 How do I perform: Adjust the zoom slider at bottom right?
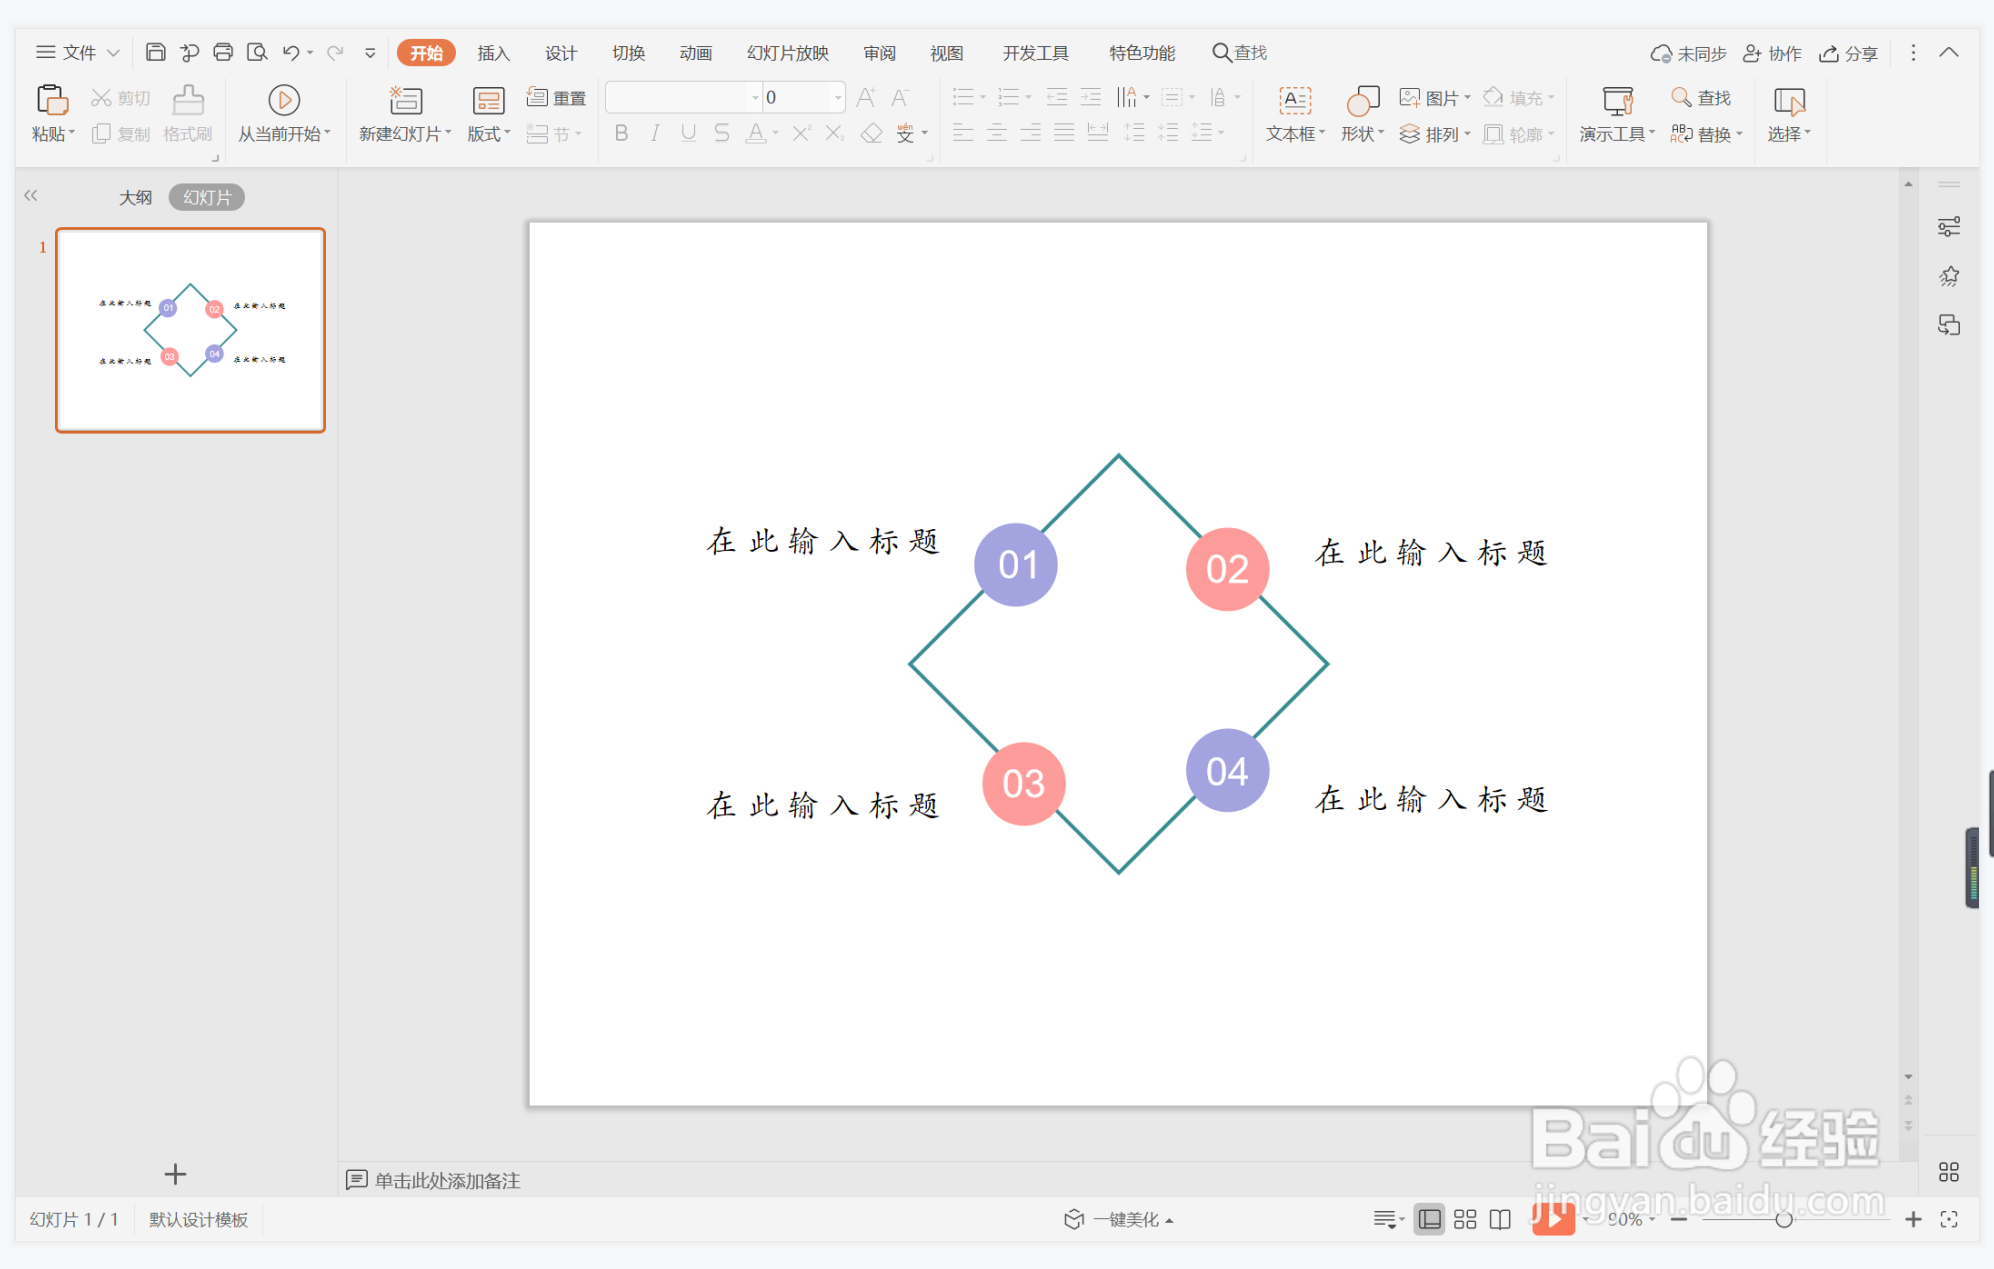coord(1786,1219)
